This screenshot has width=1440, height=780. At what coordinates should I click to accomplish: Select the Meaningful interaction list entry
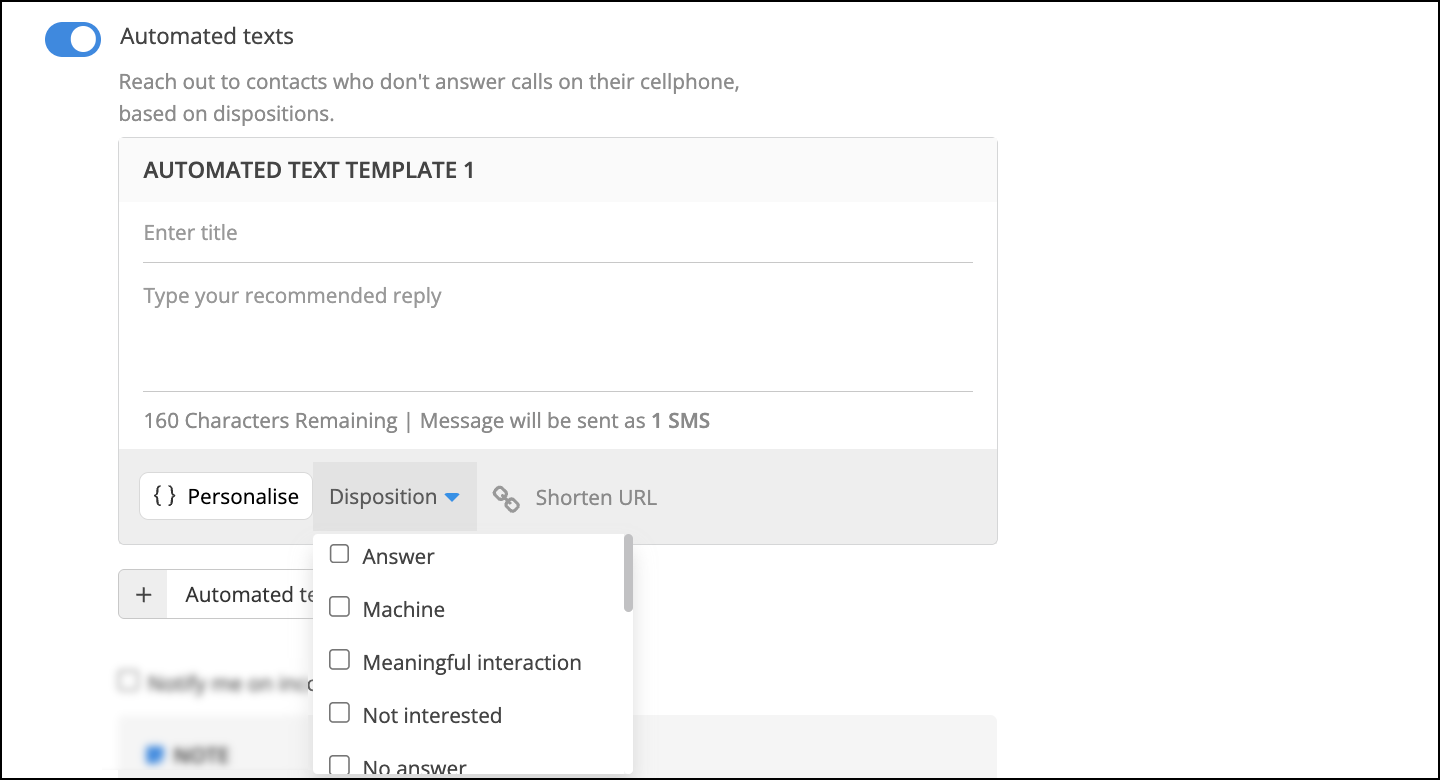(x=472, y=662)
